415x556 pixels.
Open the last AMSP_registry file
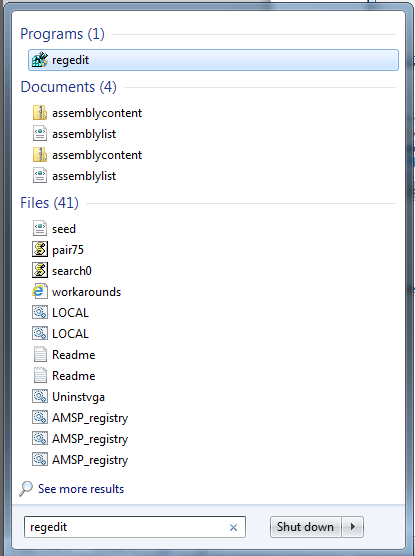coord(90,460)
